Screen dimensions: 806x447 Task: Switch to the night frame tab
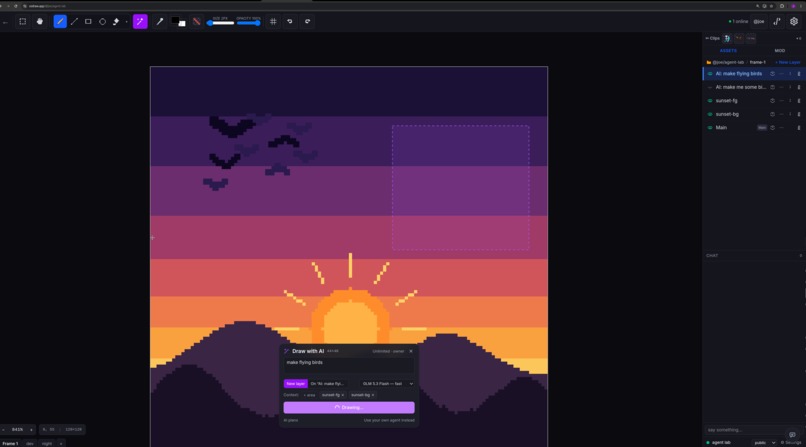click(47, 443)
